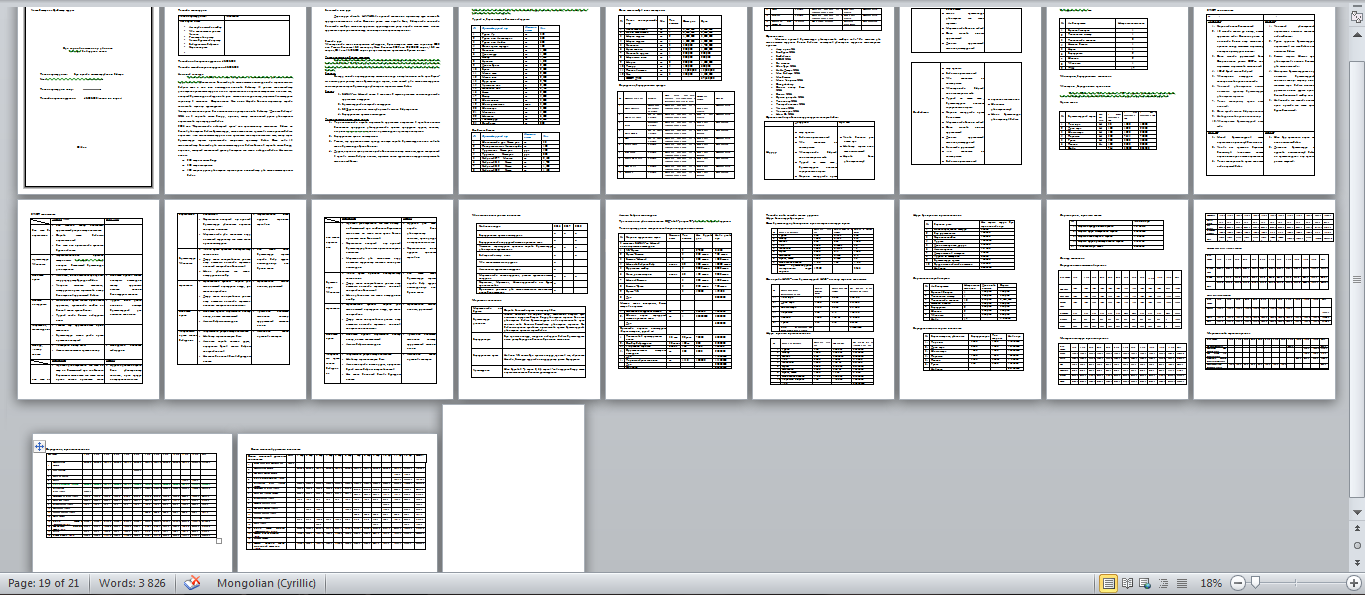Click the Zoom Out minus button

[1238, 583]
